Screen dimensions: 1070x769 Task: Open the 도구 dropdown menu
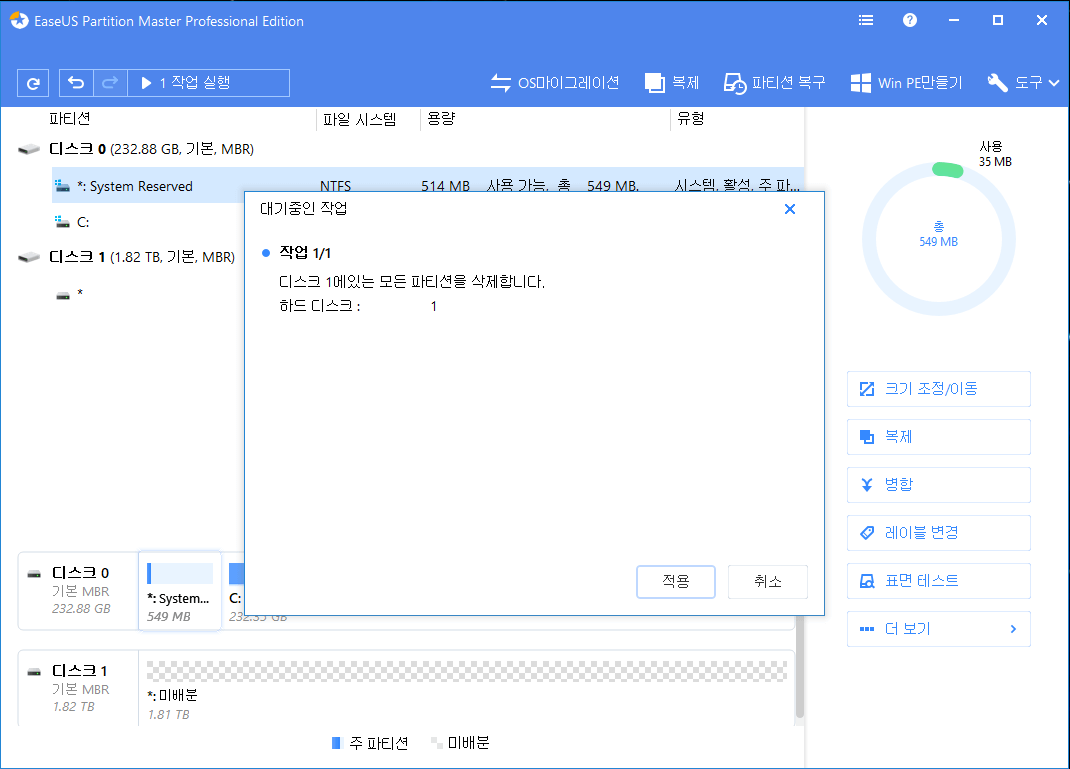point(1022,82)
